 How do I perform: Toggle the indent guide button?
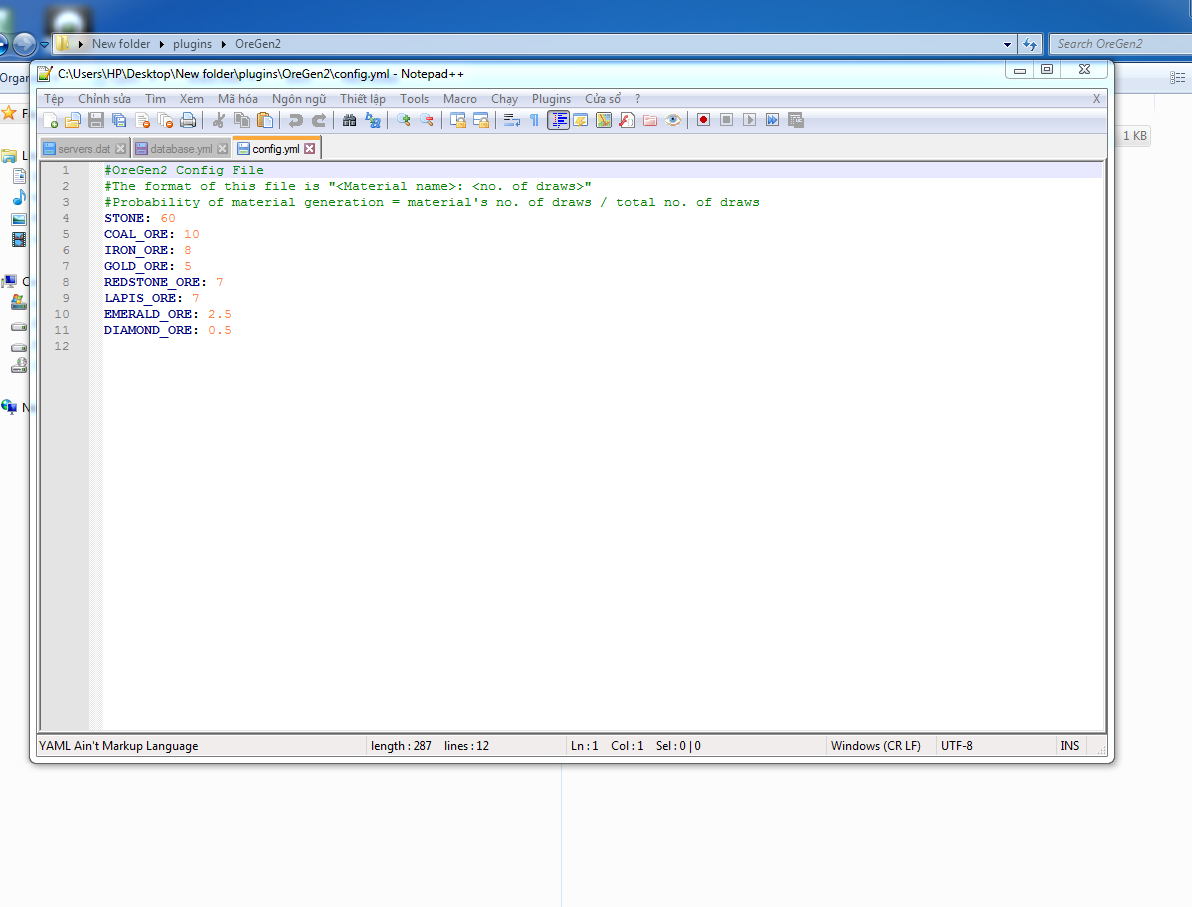tap(558, 120)
